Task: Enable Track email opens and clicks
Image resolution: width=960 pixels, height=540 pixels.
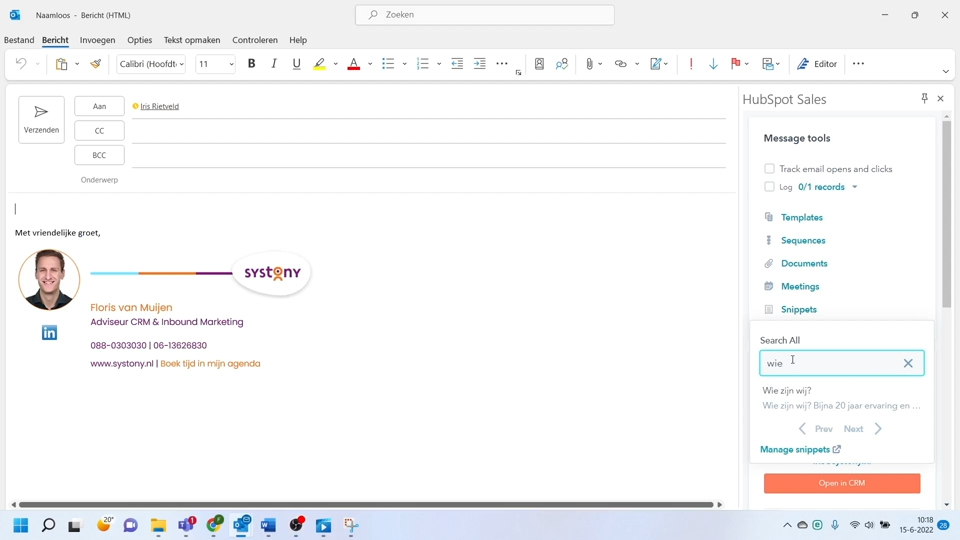Action: [x=769, y=169]
